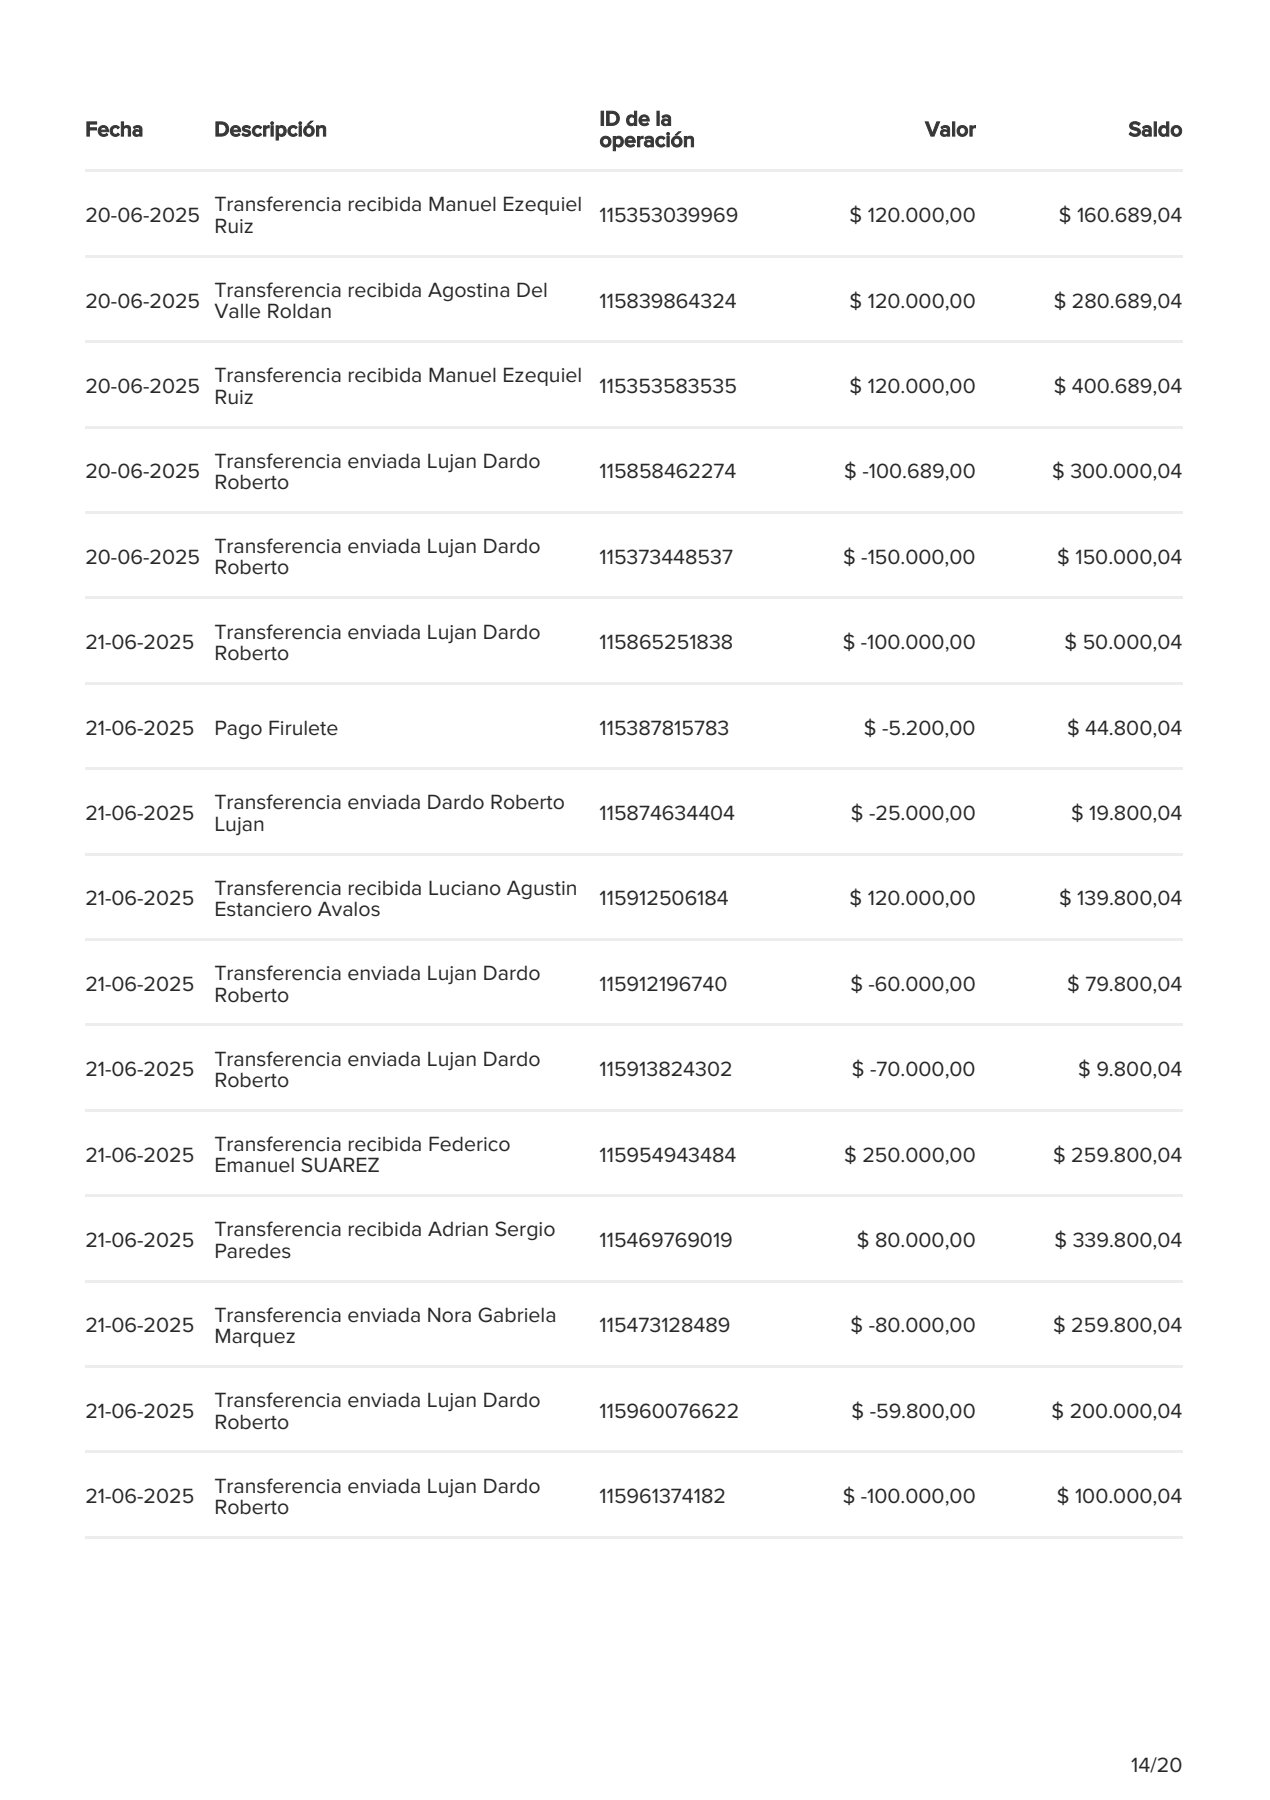Click the $ 250.000,00 value
Image resolution: width=1270 pixels, height=1800 pixels.
tap(910, 1156)
